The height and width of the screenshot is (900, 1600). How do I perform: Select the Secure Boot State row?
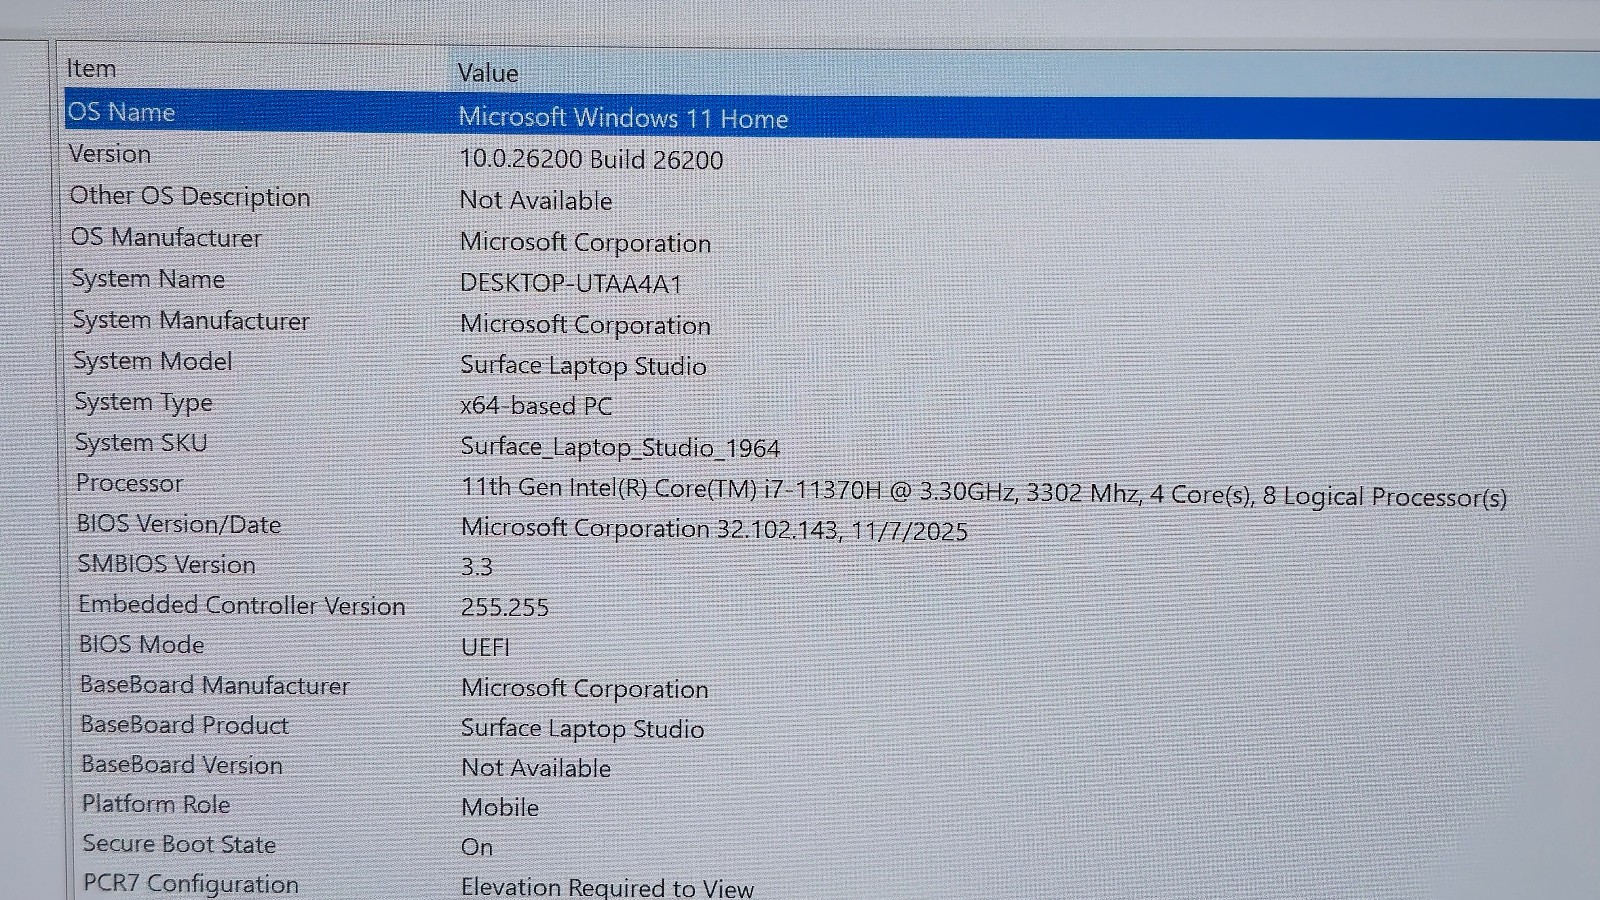179,844
